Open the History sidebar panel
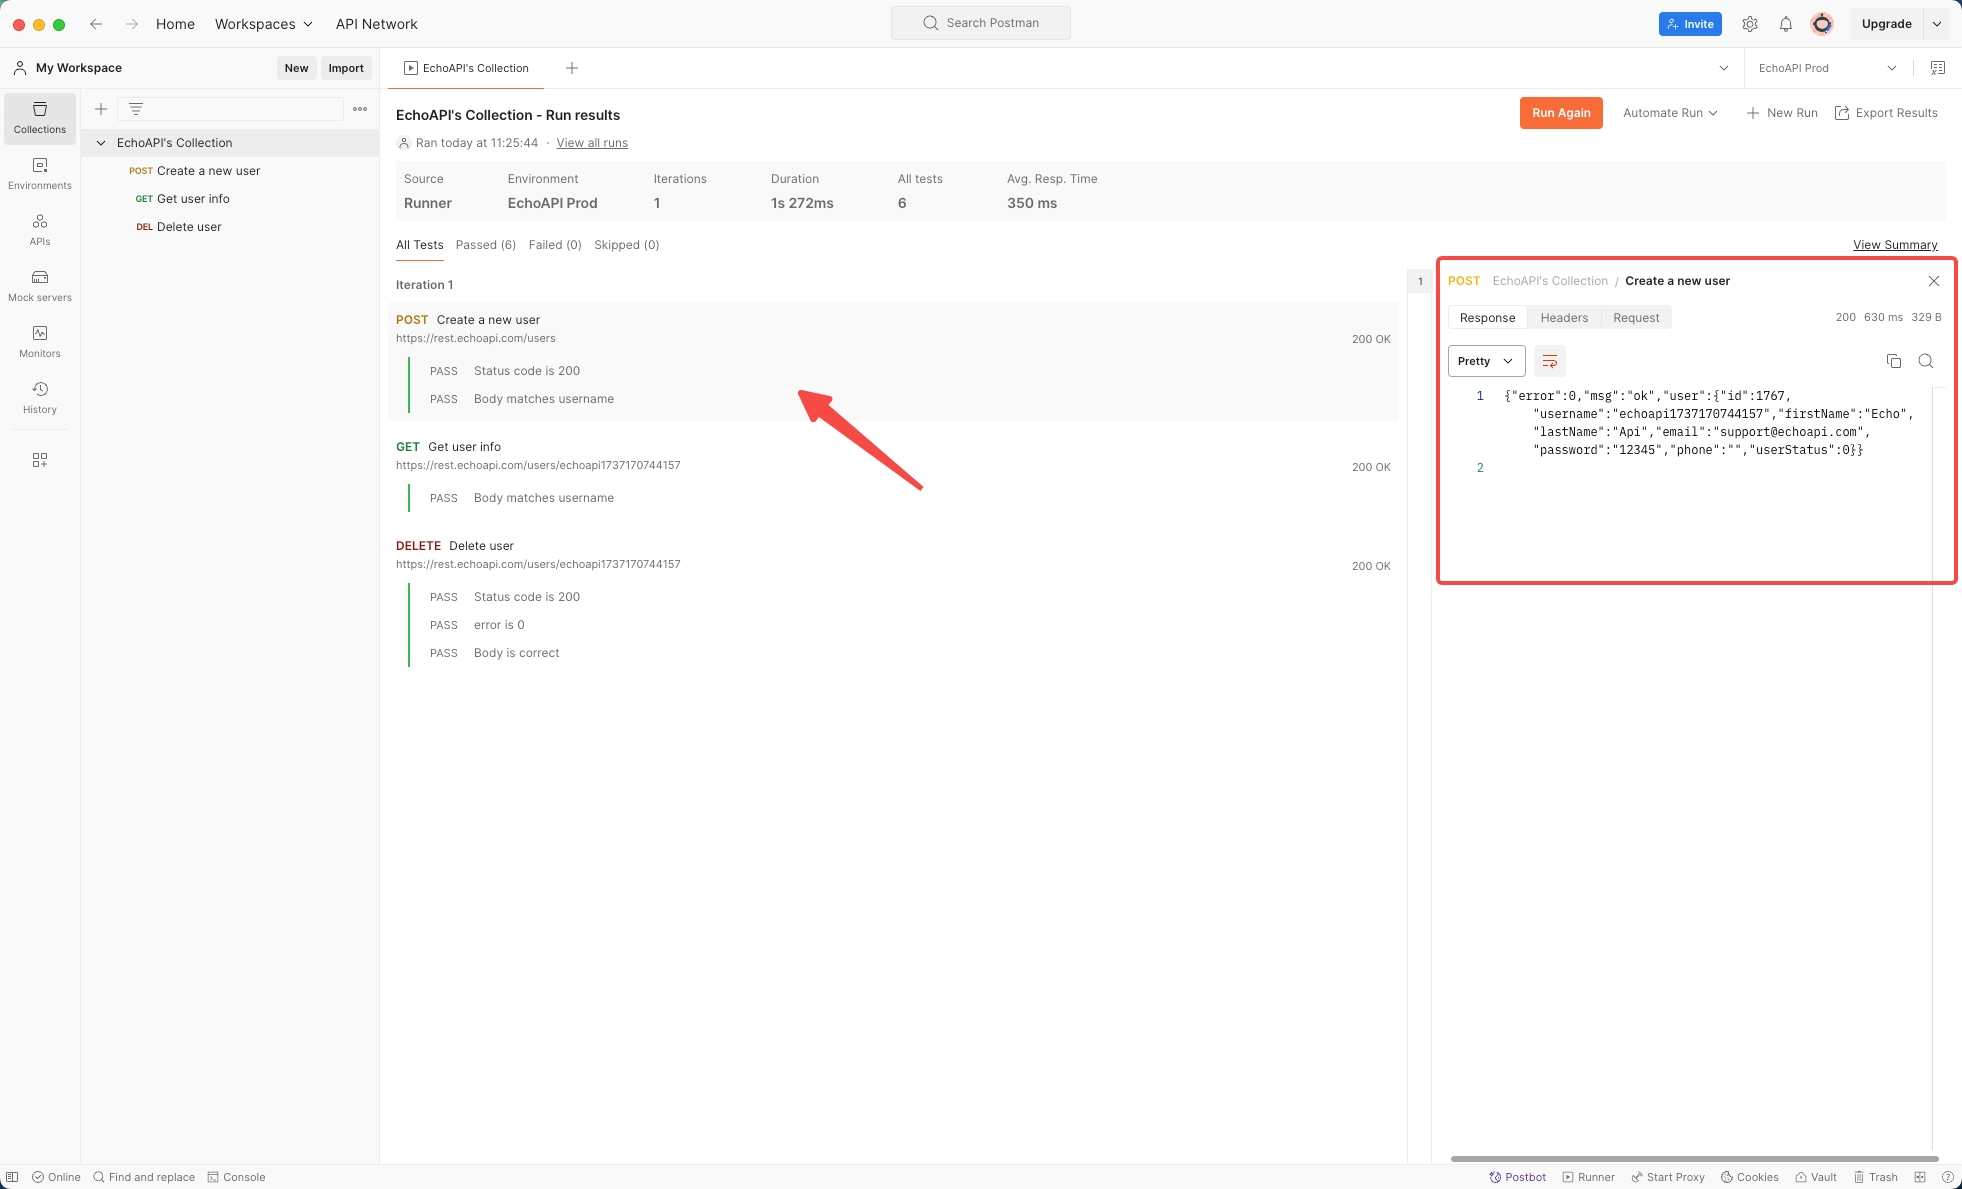 click(40, 398)
